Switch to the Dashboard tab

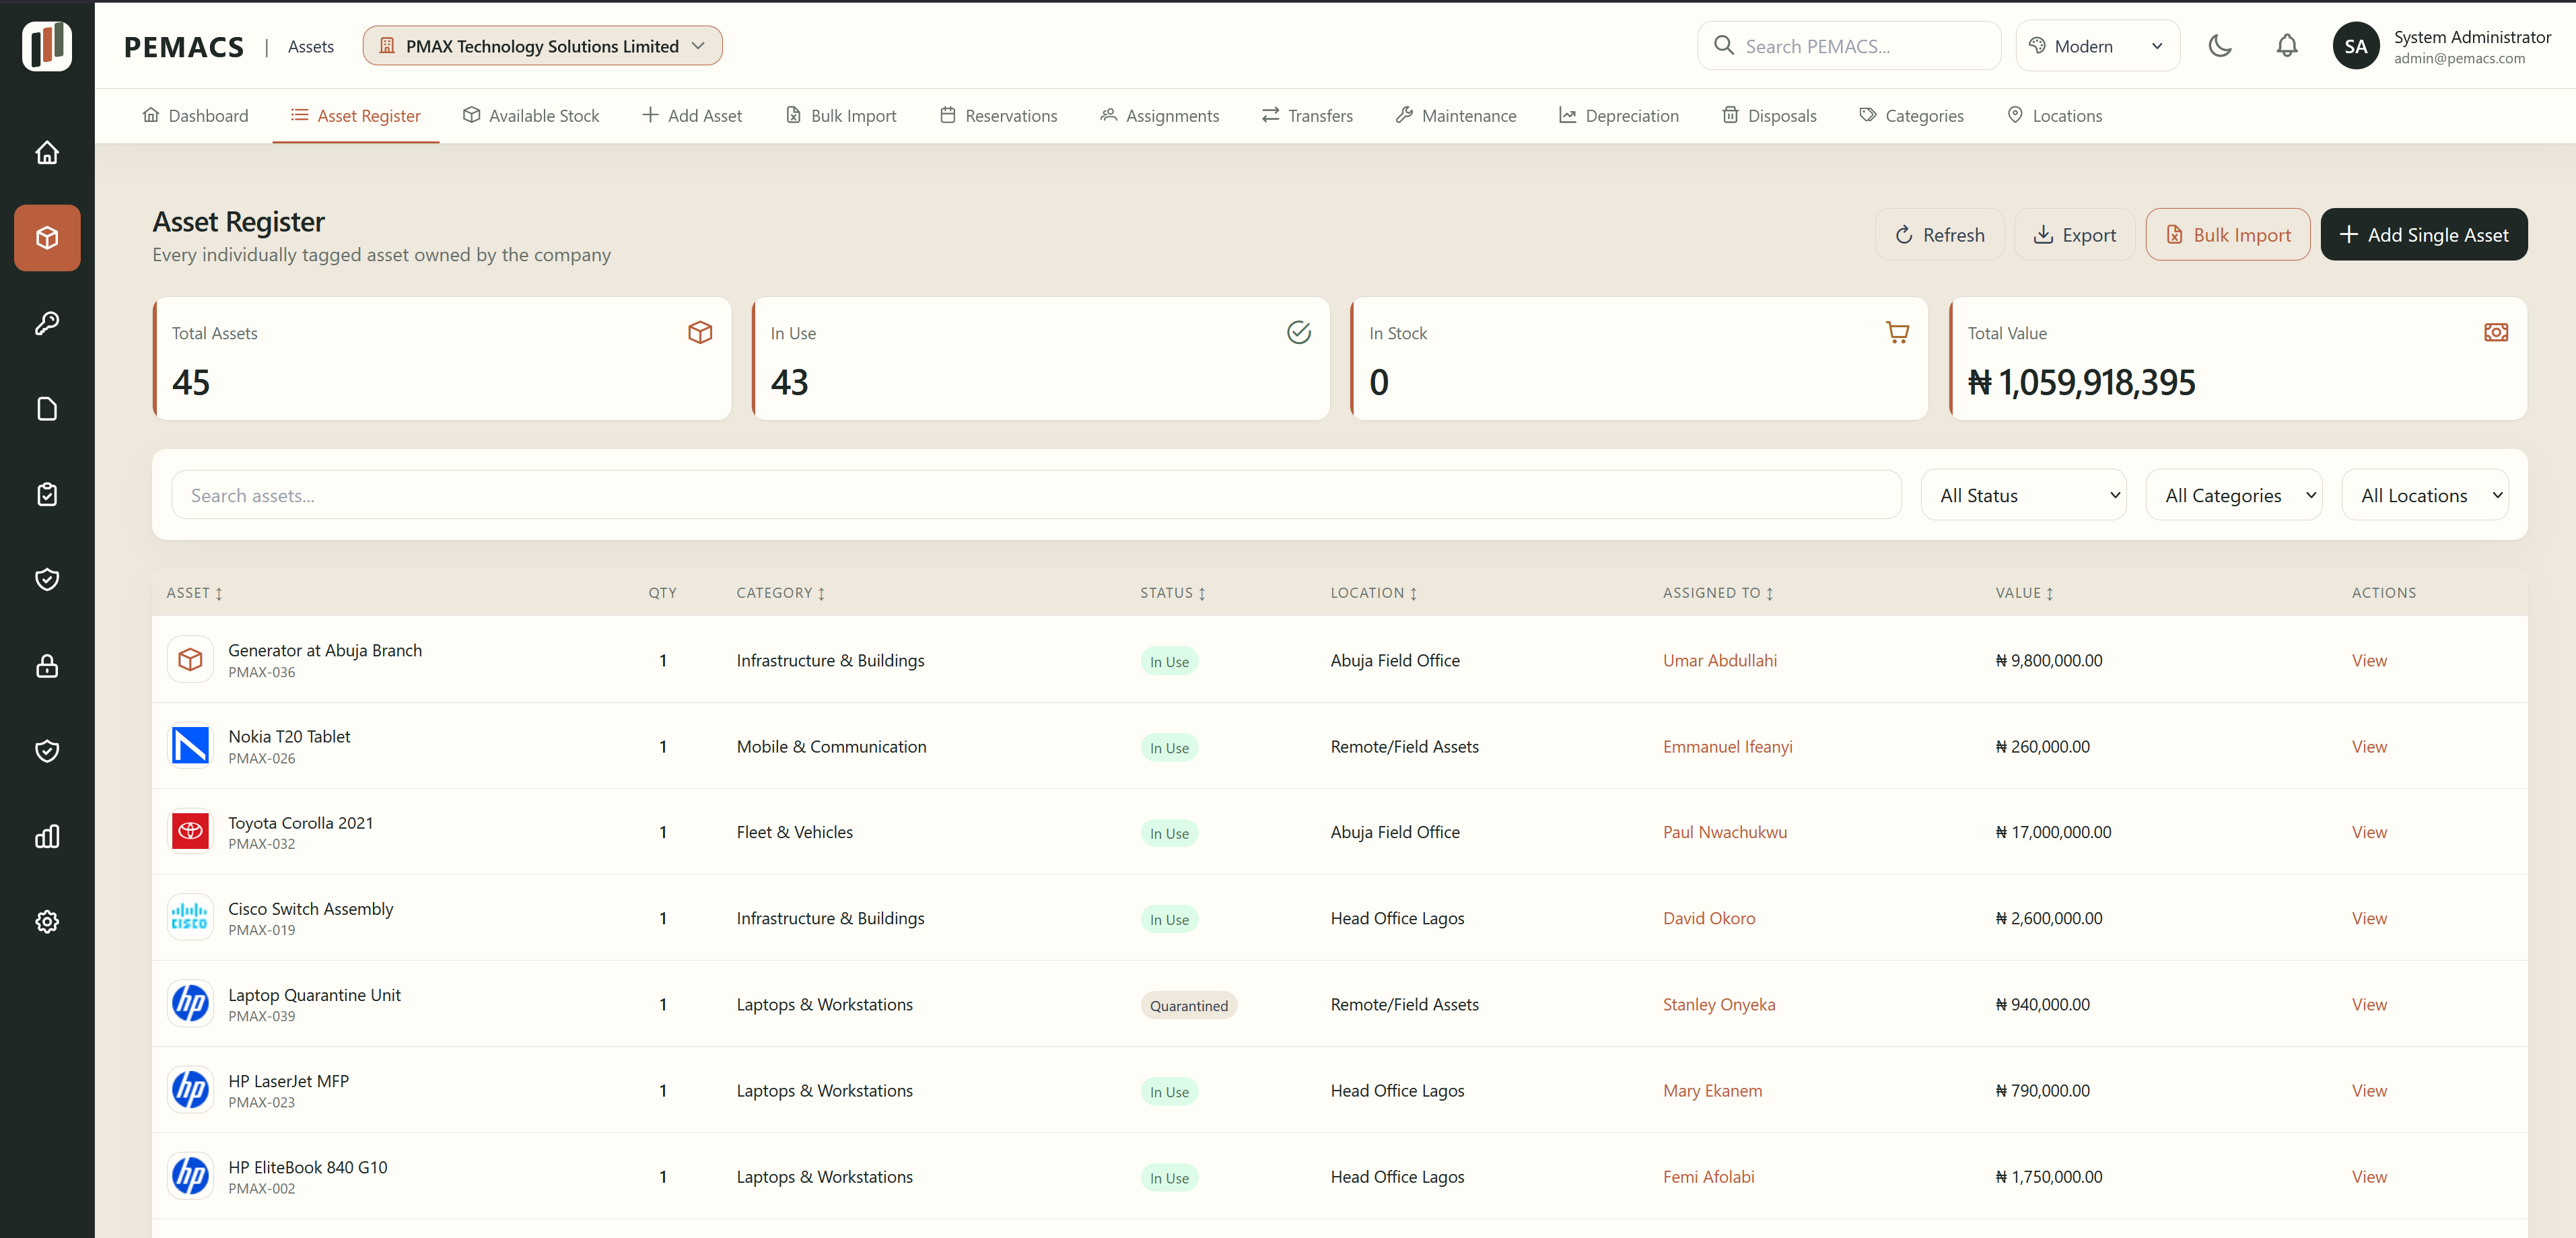[195, 115]
